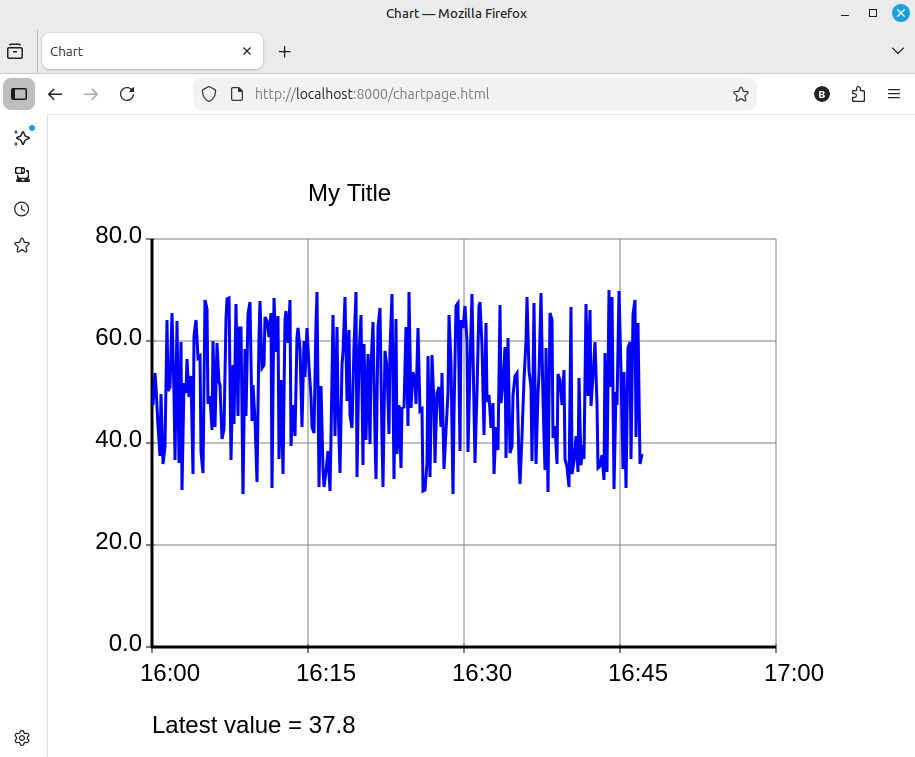Viewport: 915px width, 757px height.
Task: Open Bookmarks star in sidebar
Action: coord(22,245)
